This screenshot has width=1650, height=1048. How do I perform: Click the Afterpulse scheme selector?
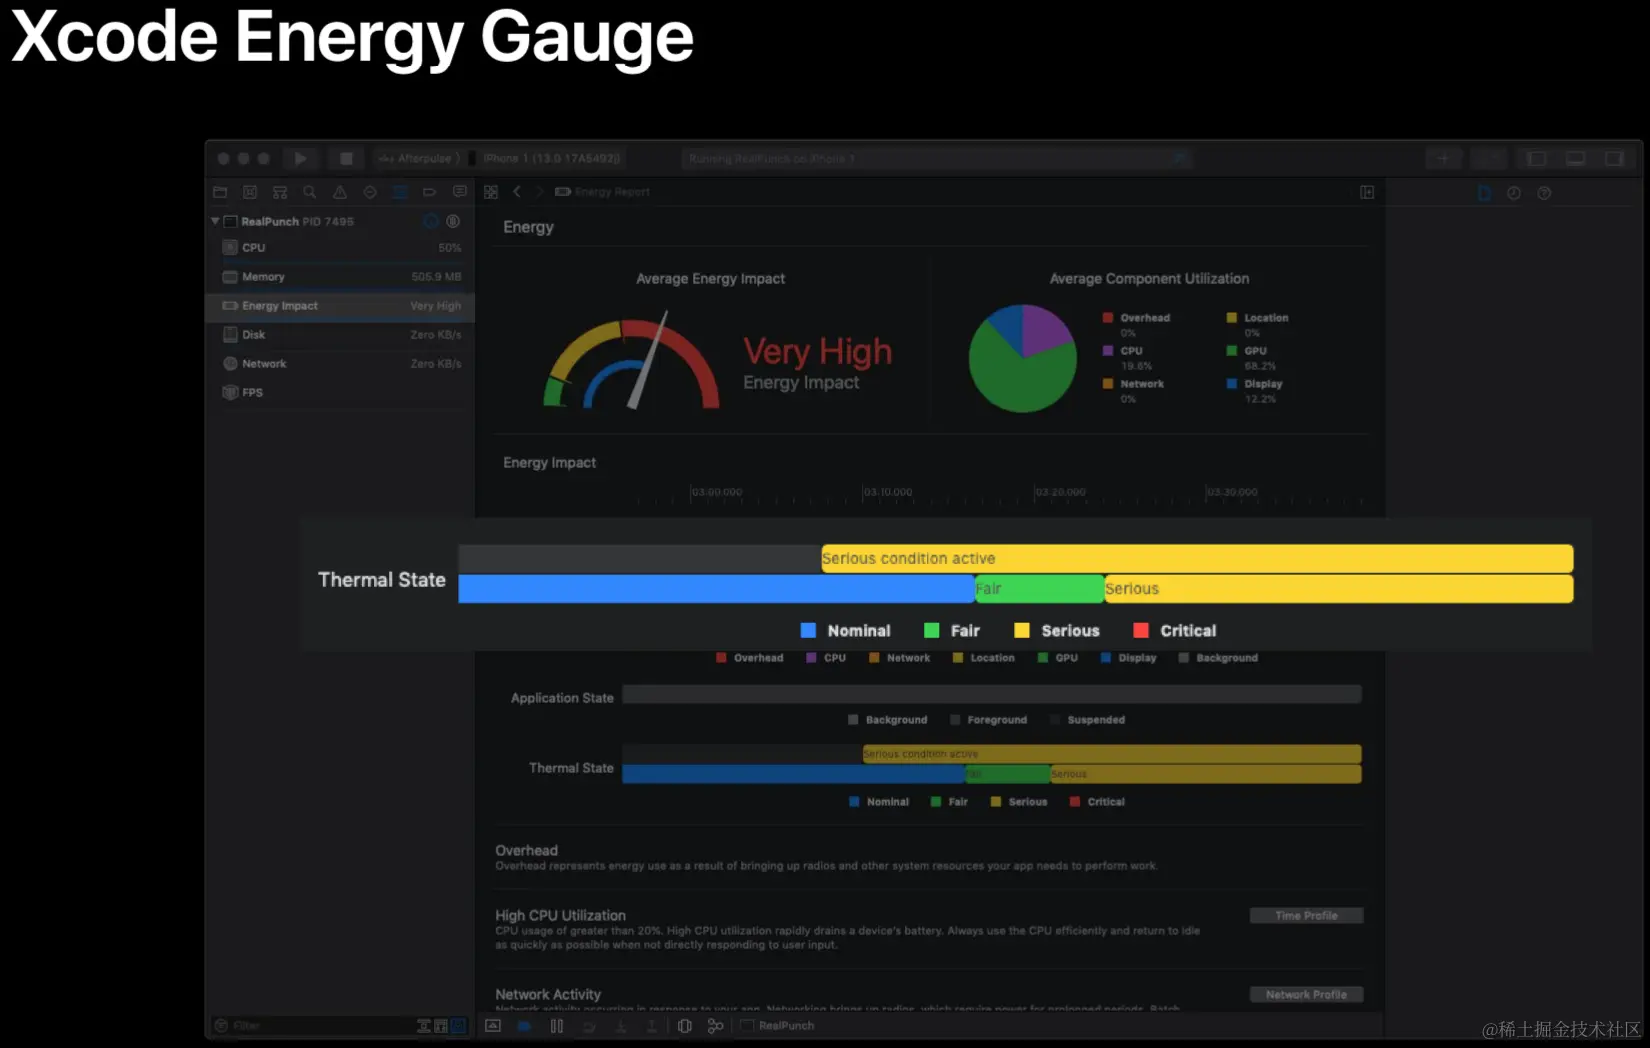[420, 158]
